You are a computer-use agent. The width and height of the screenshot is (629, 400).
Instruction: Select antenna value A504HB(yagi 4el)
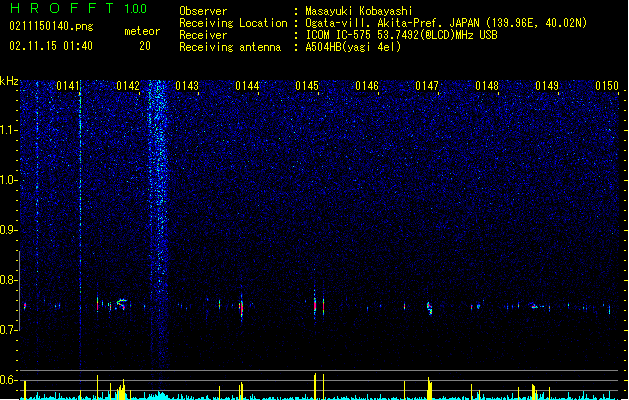pos(353,47)
